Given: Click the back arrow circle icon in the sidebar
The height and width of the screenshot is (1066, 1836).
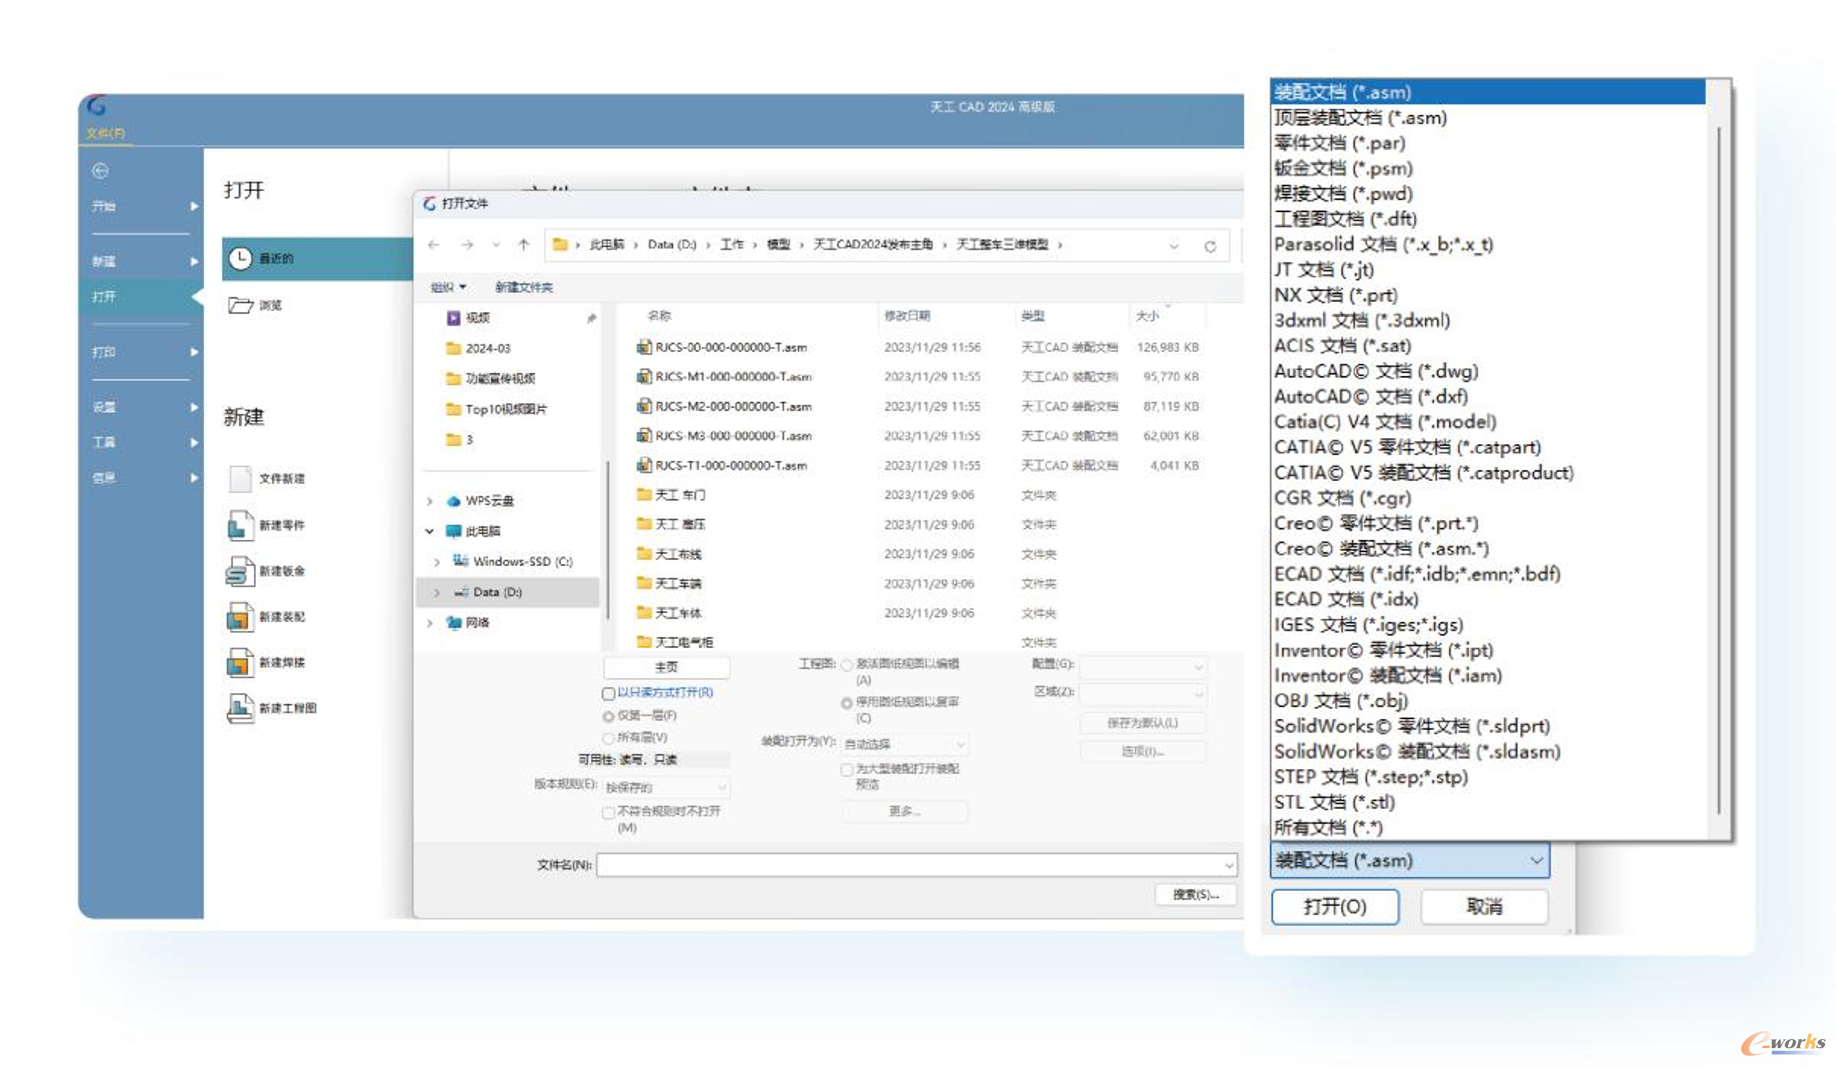Looking at the screenshot, I should pos(100,171).
